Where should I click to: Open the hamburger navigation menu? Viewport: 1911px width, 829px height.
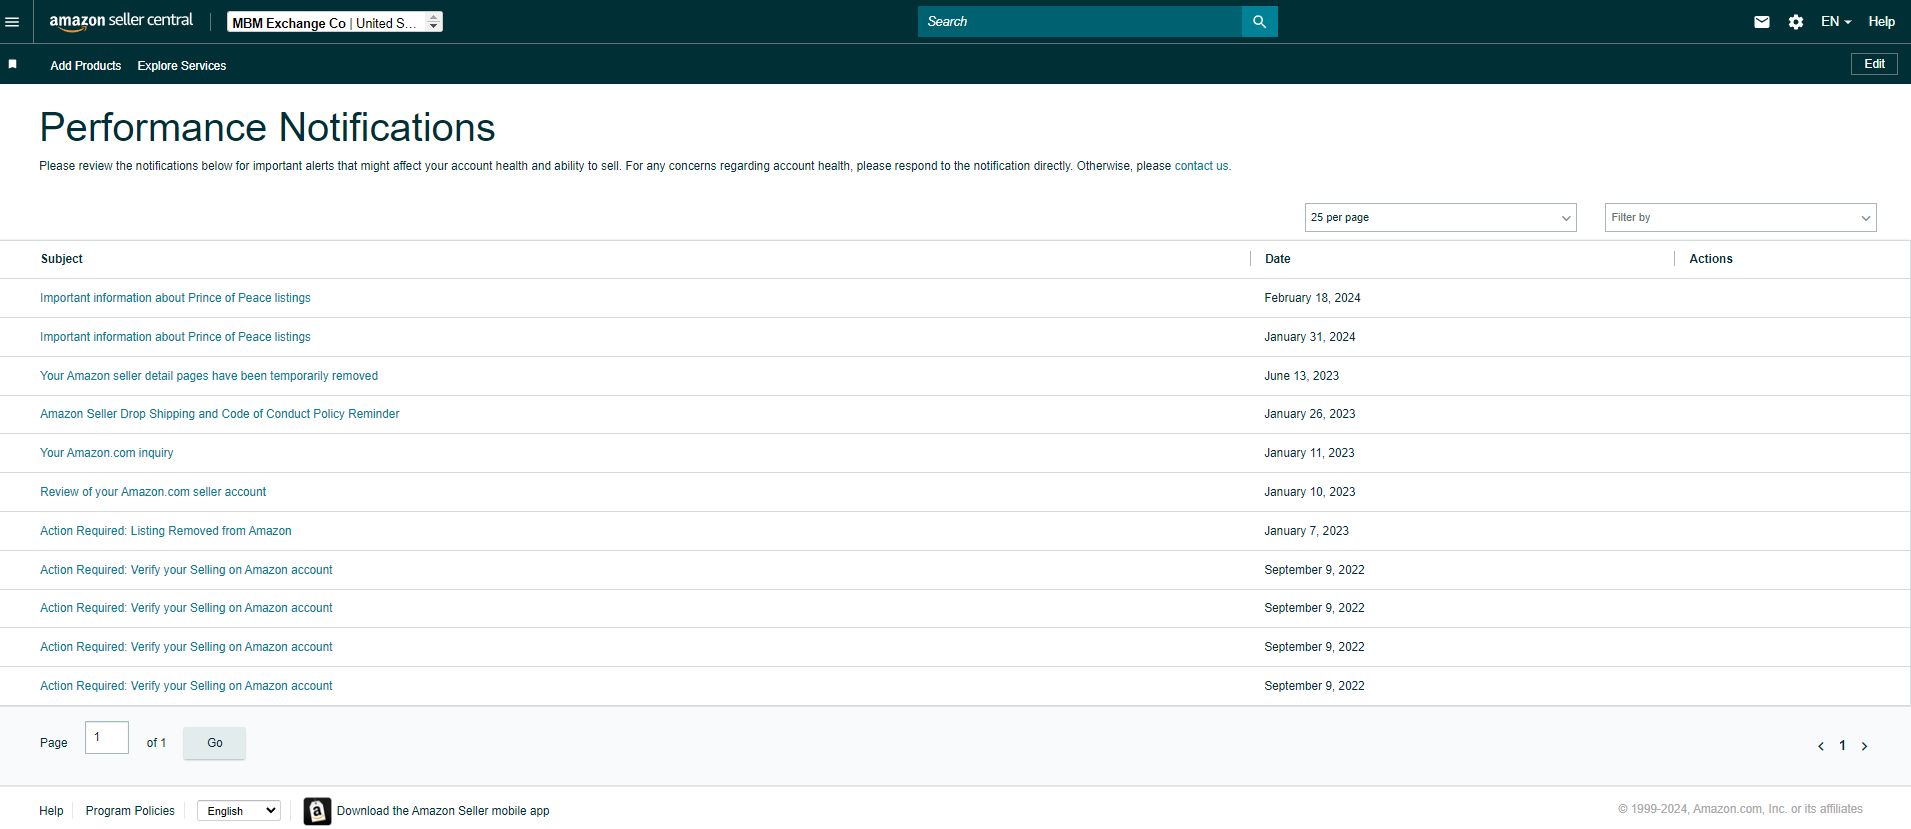point(12,22)
